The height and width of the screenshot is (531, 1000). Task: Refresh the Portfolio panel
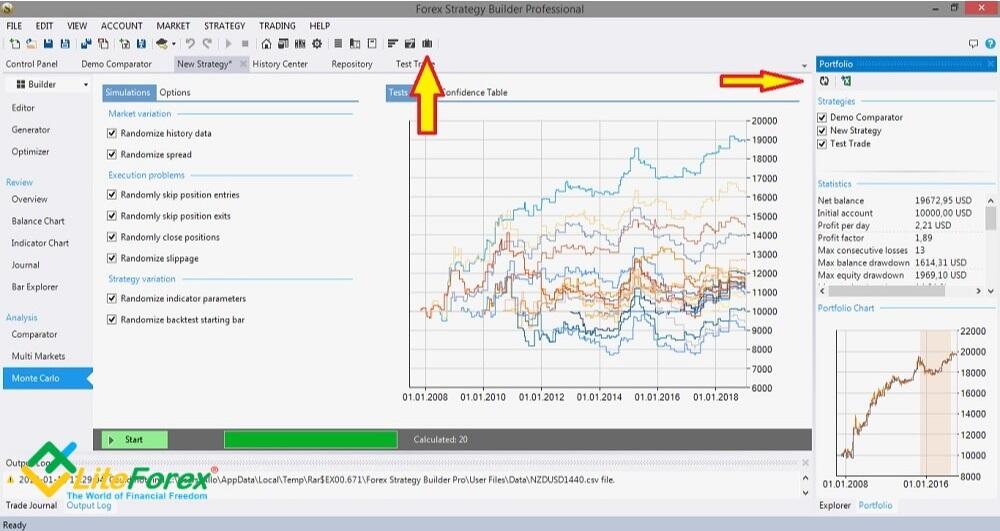pyautogui.click(x=824, y=81)
